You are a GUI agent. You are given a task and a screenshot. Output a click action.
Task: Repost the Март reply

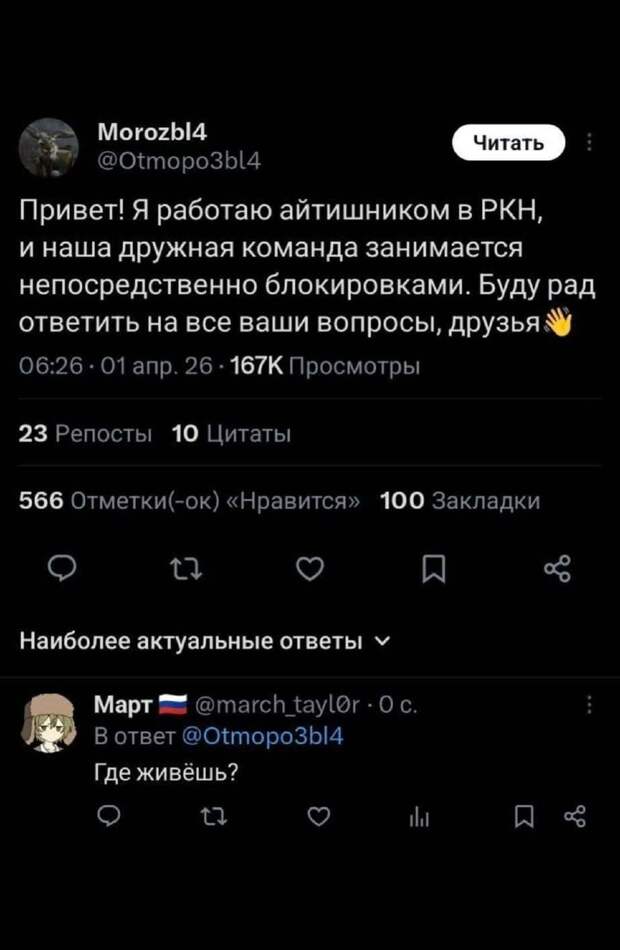click(211, 817)
